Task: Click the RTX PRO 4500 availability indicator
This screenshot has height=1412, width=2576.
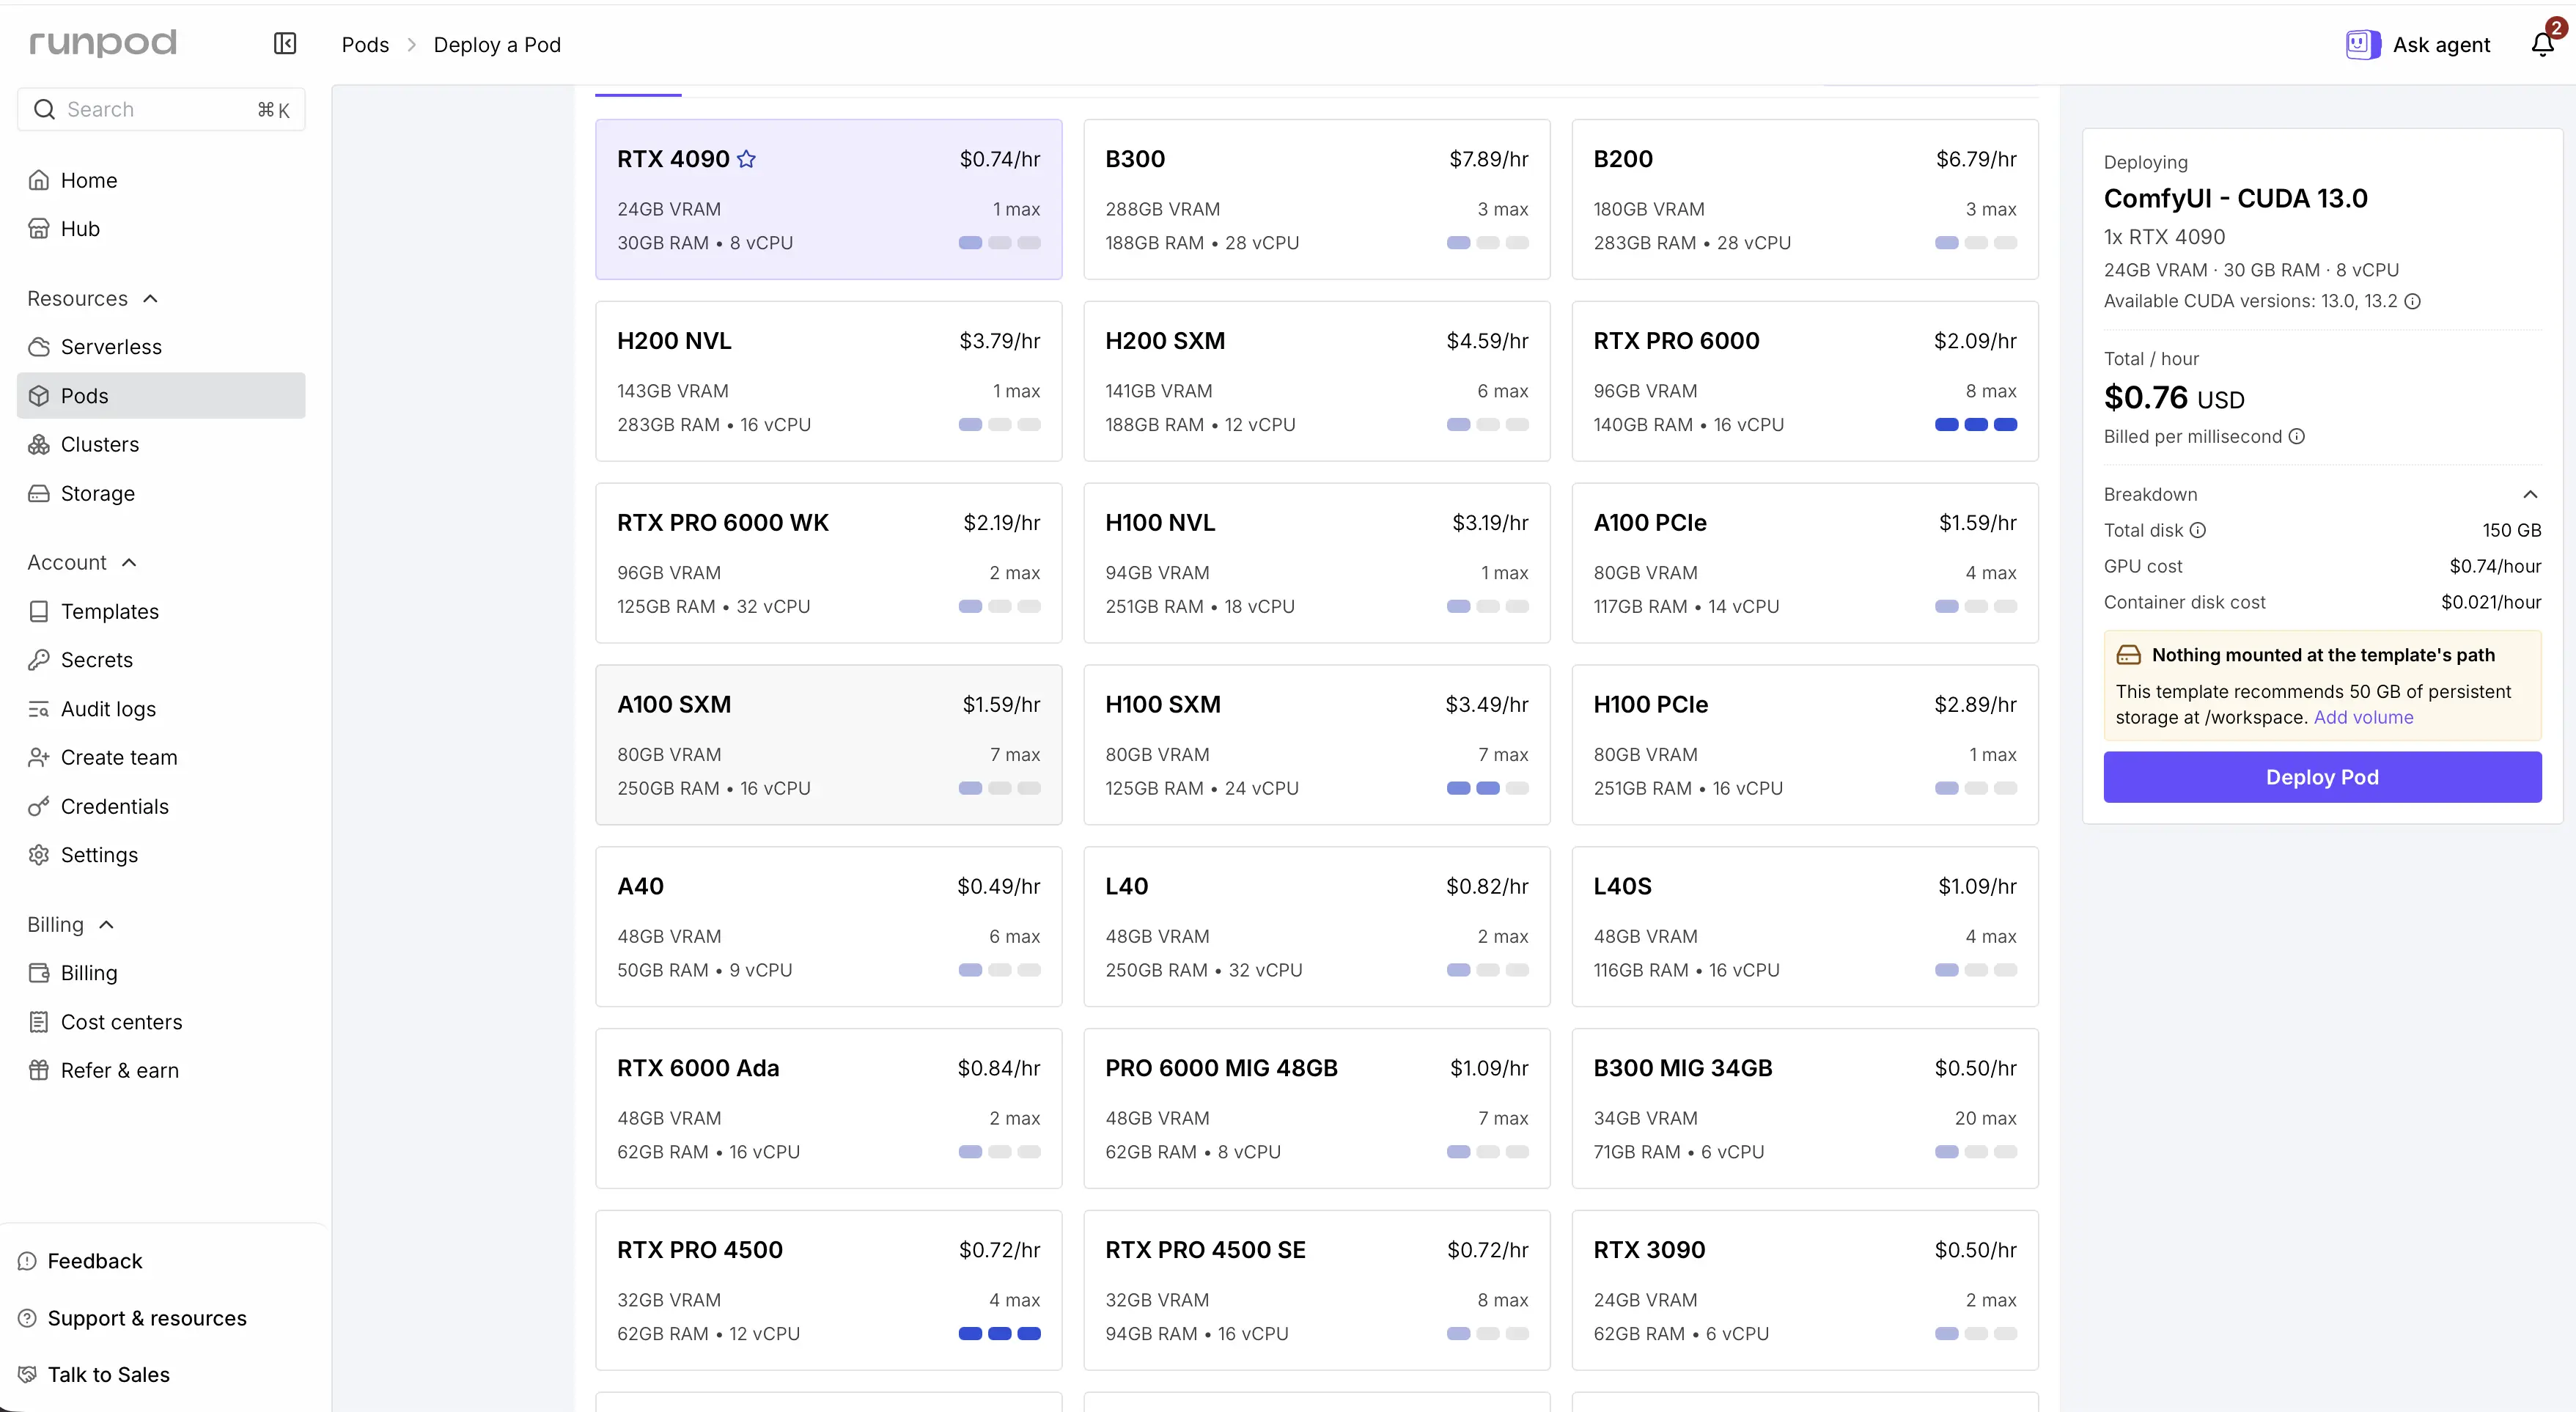Action: coord(1000,1334)
